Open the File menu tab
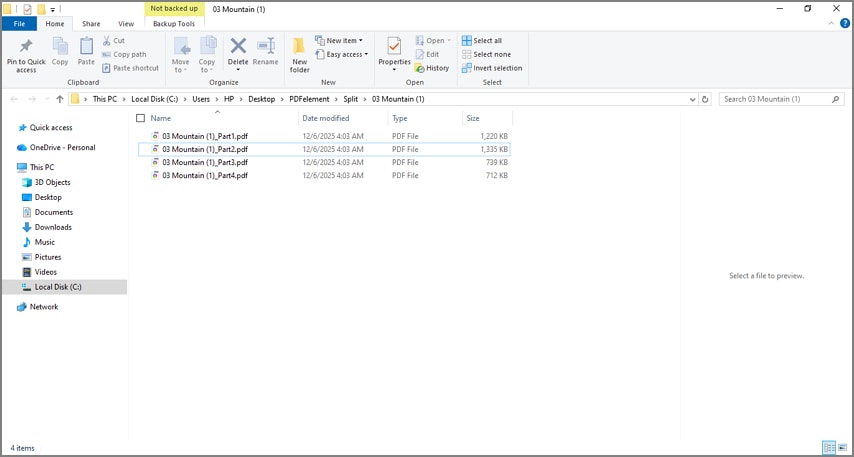Image resolution: width=854 pixels, height=457 pixels. coord(19,23)
